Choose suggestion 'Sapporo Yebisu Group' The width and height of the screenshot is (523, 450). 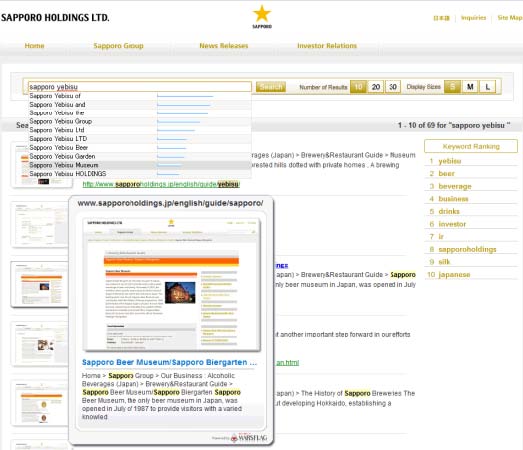point(140,121)
